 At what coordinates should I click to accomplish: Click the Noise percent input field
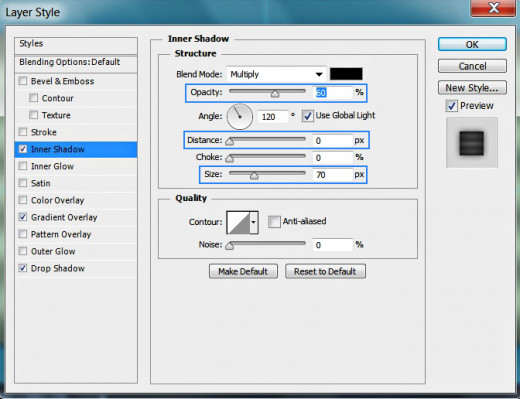coord(333,245)
